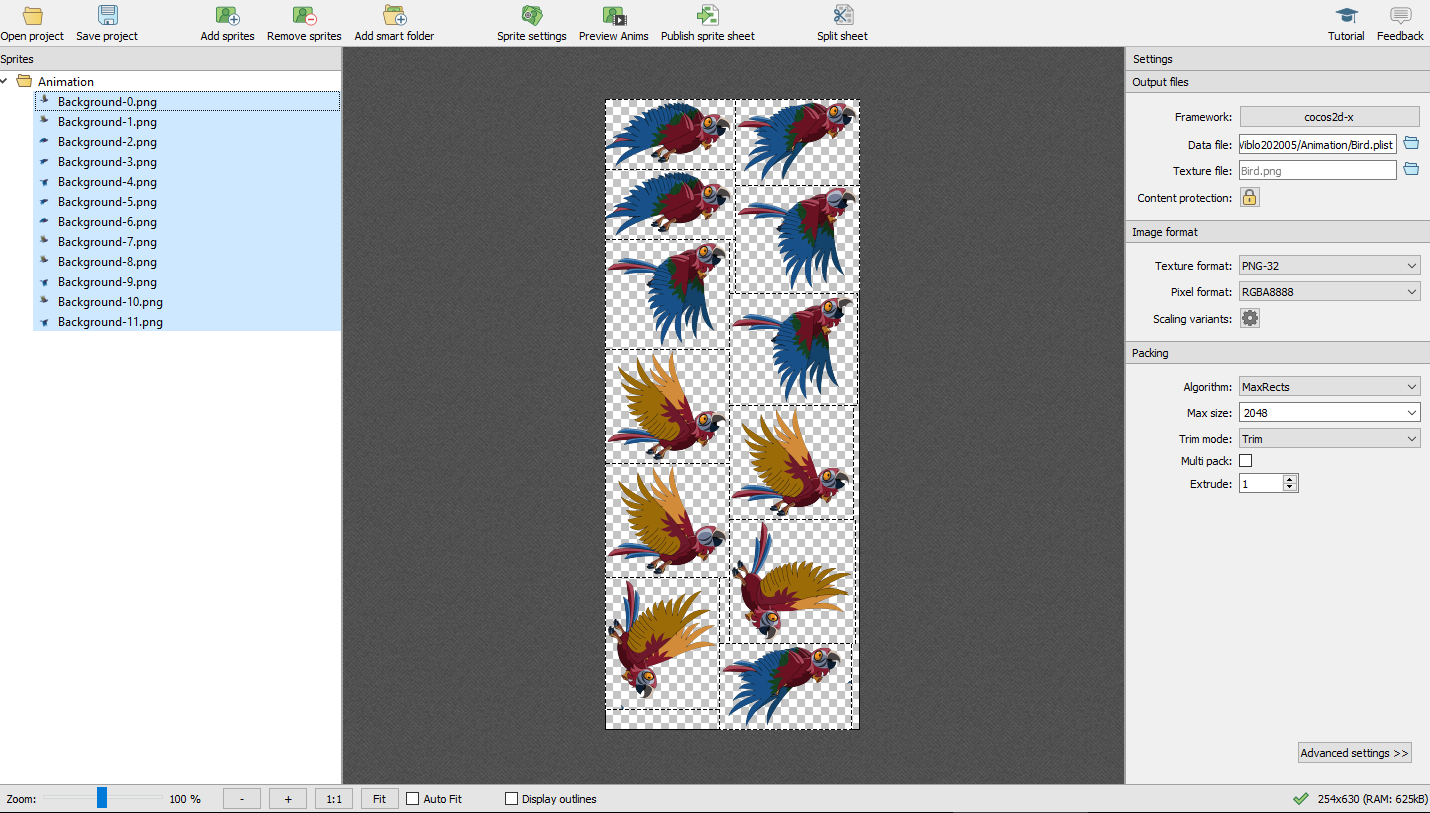Select Background-11.png in sprite list
1430x813 pixels.
click(x=187, y=322)
